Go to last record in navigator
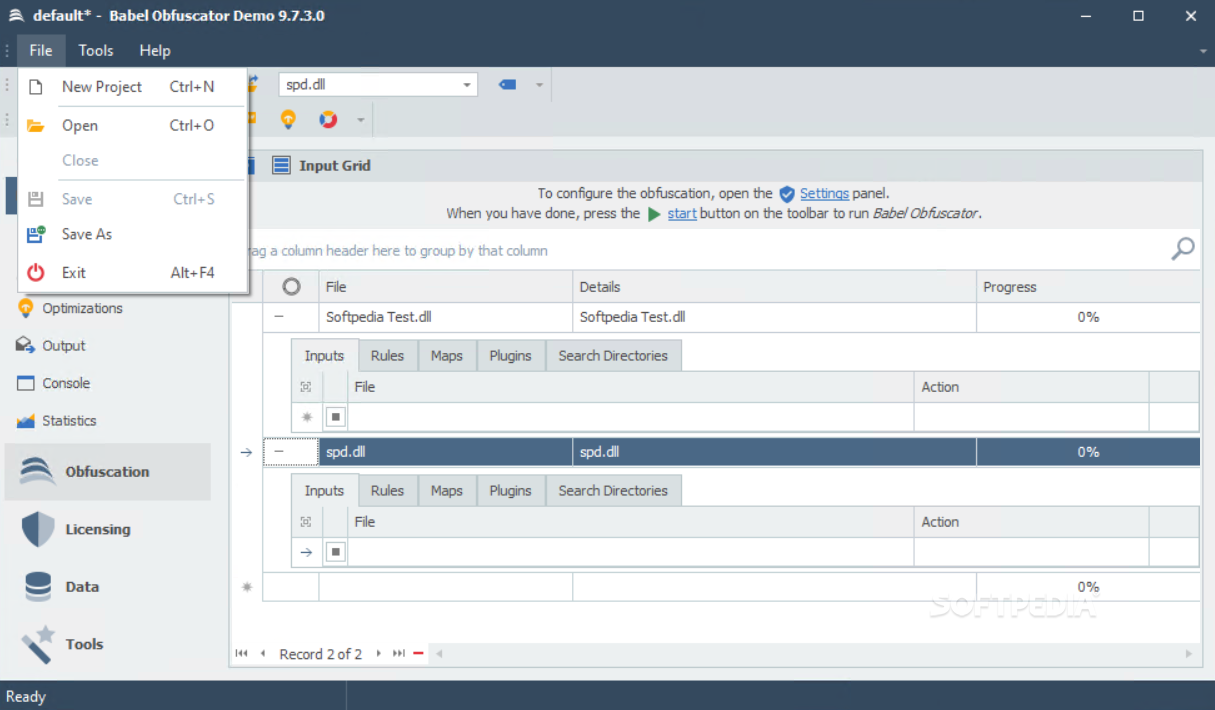Viewport: 1215px width, 710px height. click(399, 654)
